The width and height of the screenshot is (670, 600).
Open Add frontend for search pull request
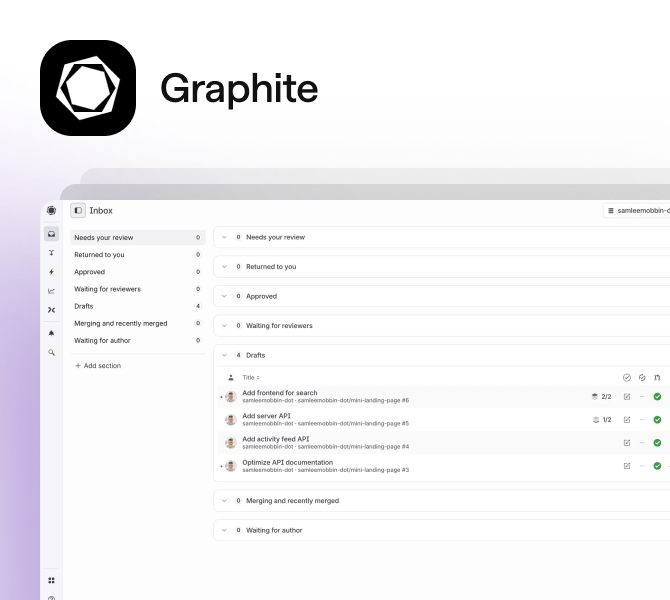tap(280, 393)
